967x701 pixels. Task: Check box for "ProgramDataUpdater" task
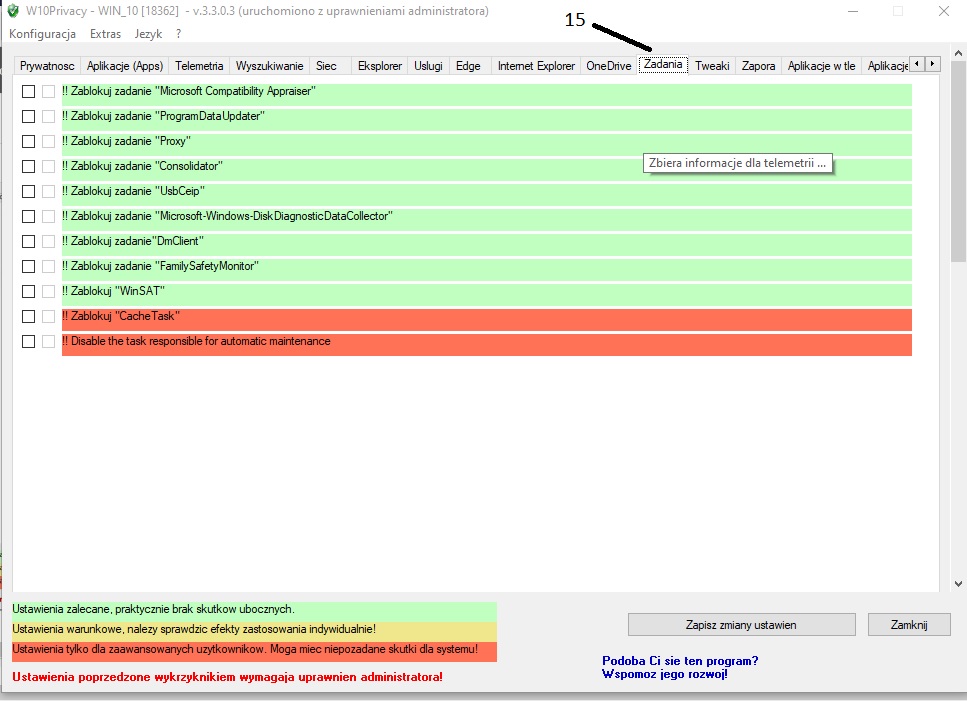point(28,117)
